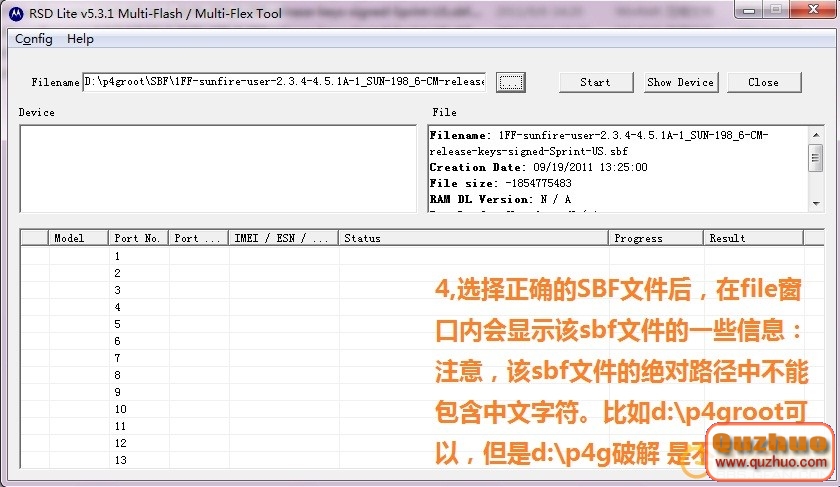Viewport: 840px width, 487px height.
Task: Click the browse file button with ellipsis
Action: tap(511, 83)
